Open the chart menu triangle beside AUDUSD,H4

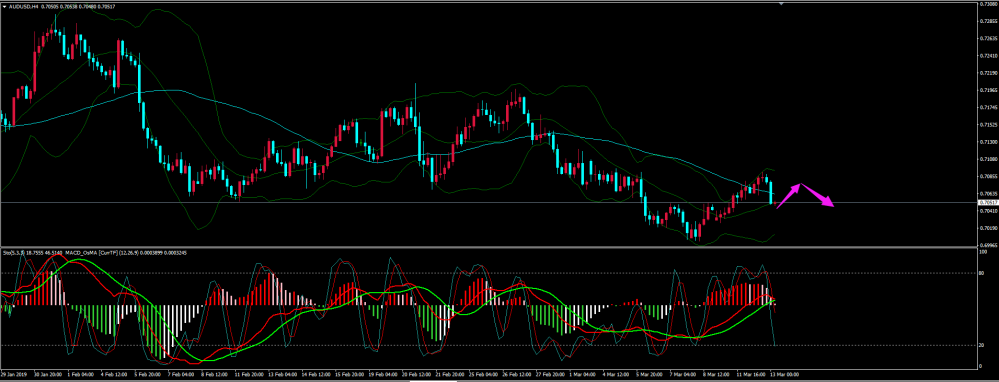click(x=4, y=6)
